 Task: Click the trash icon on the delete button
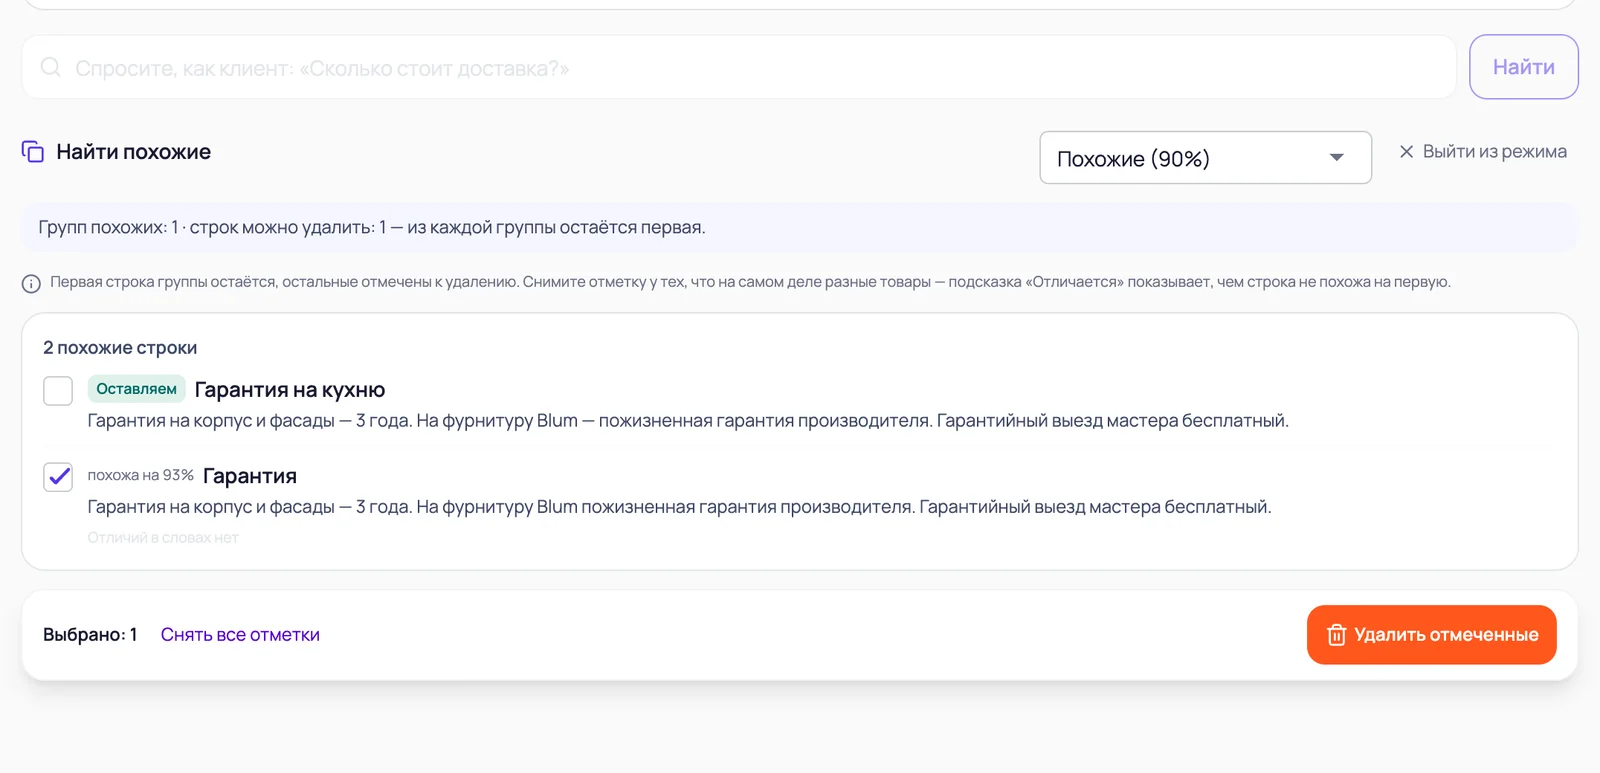pyautogui.click(x=1336, y=635)
